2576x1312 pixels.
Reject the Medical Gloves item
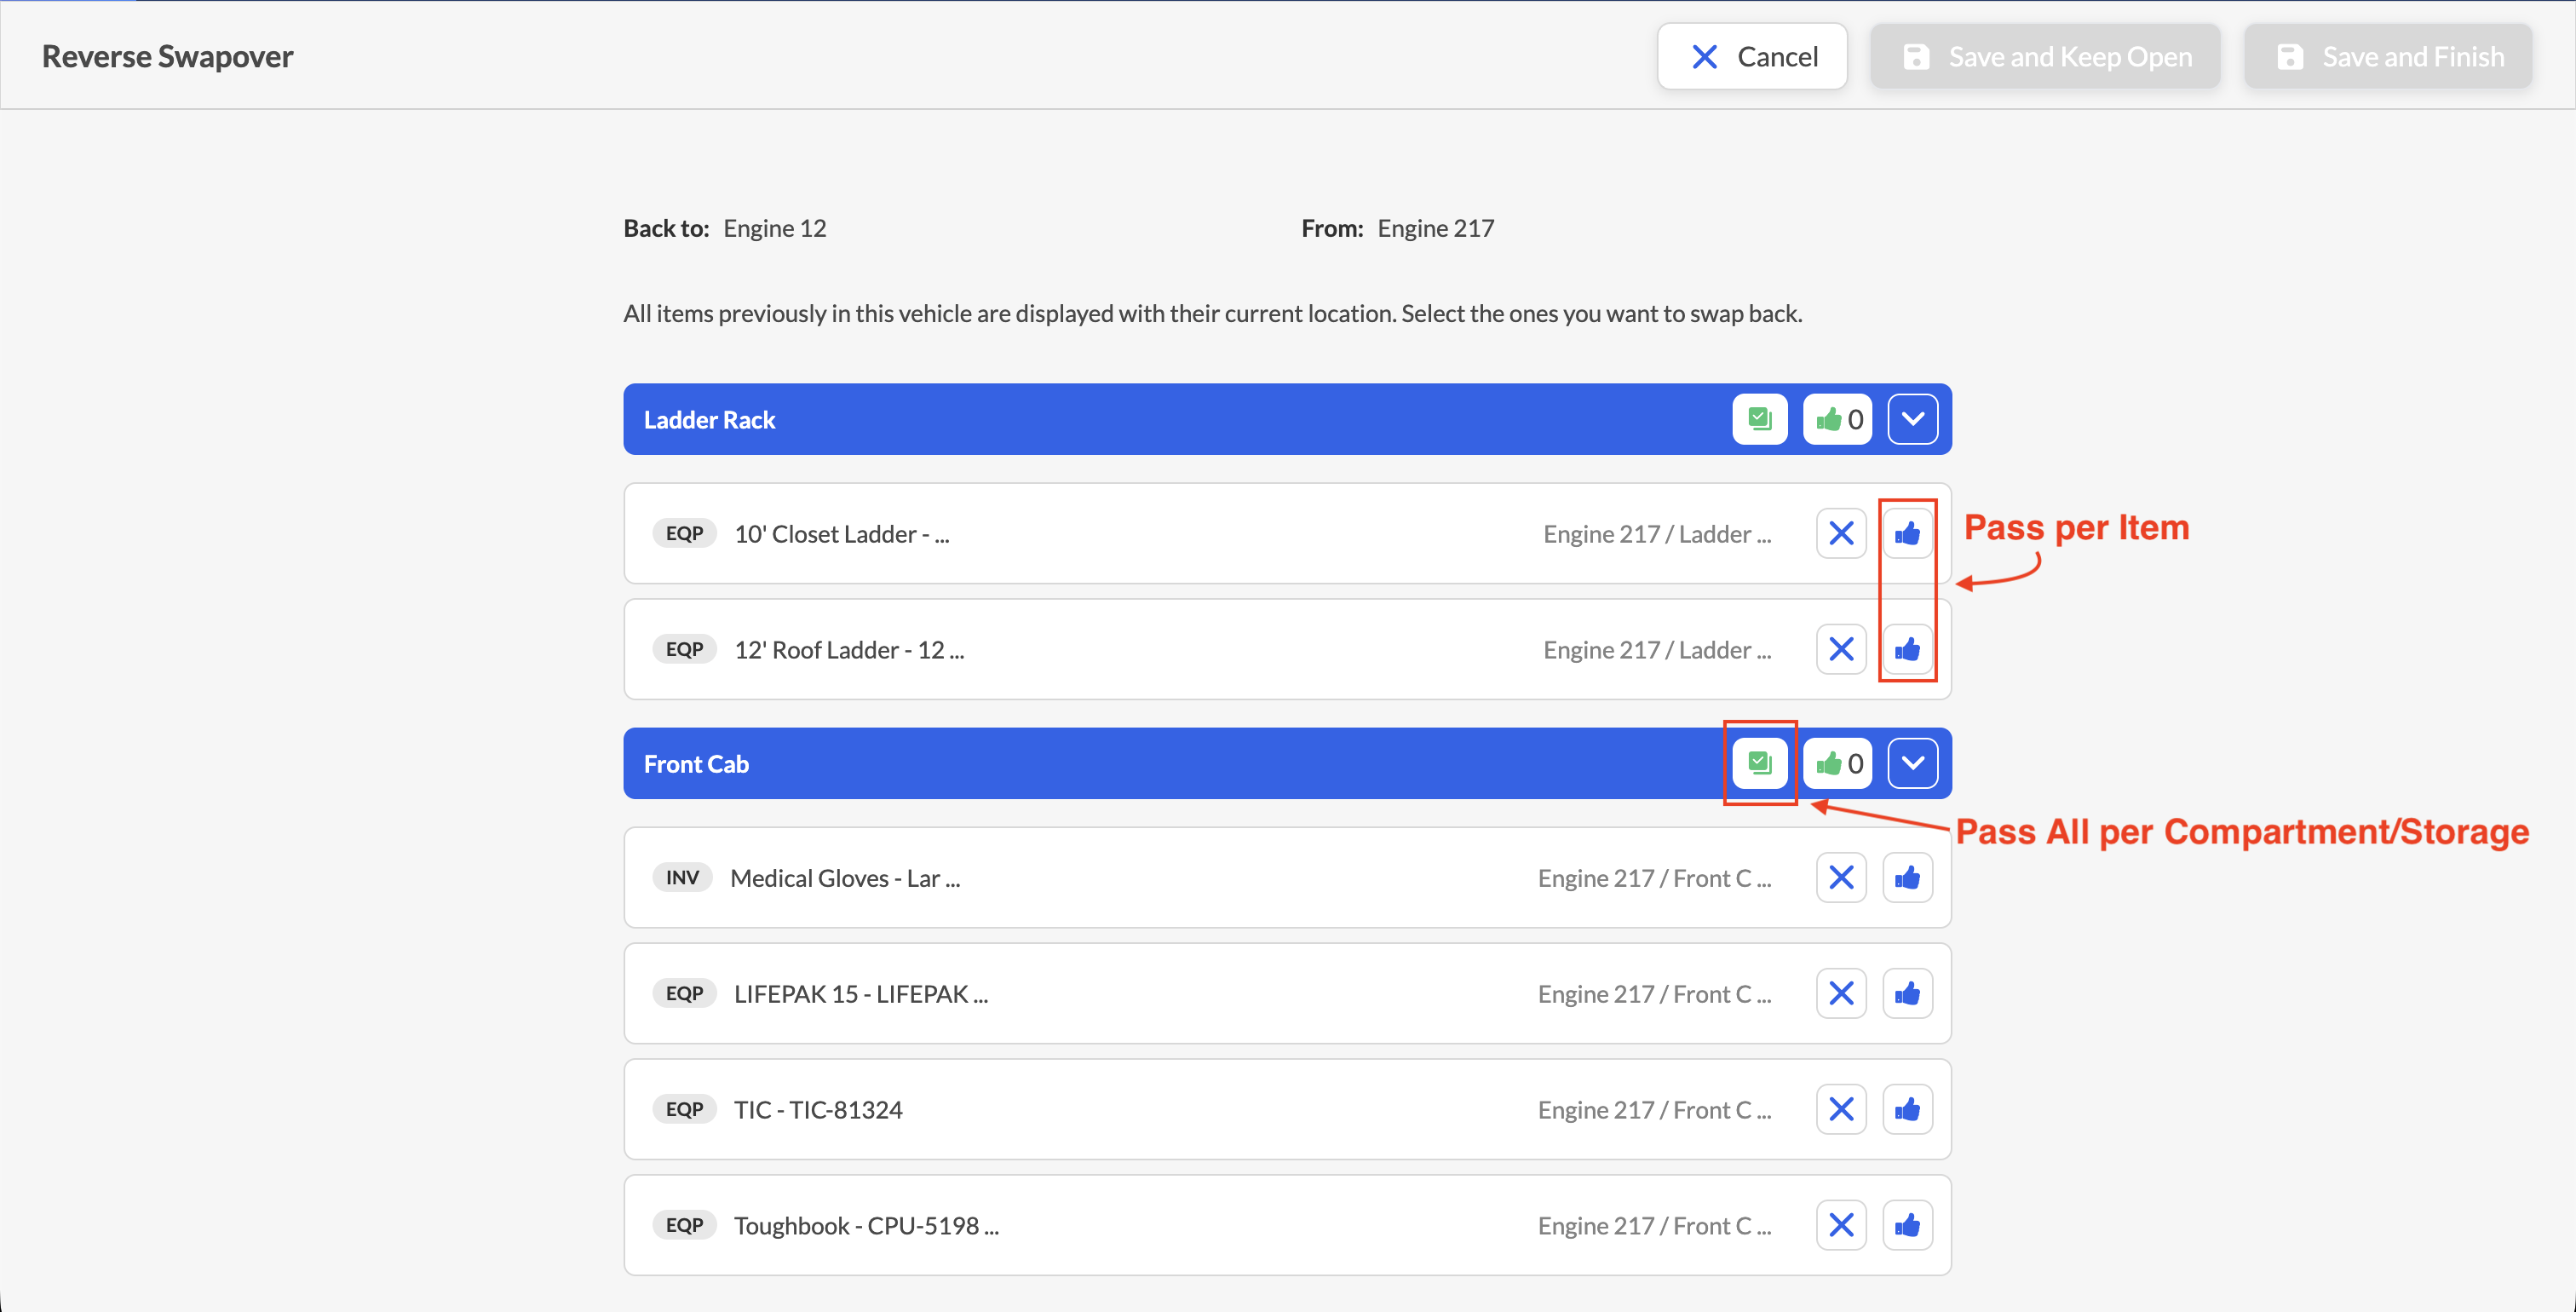coord(1841,877)
